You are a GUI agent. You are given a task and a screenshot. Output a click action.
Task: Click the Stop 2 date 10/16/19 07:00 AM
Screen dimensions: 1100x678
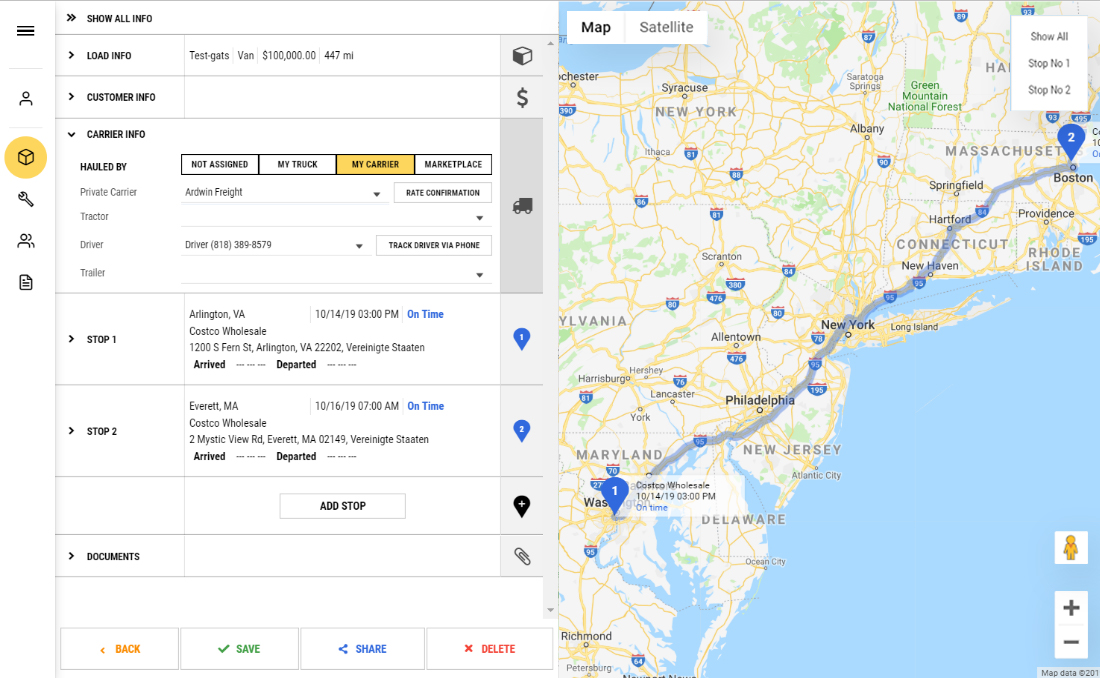tap(356, 406)
